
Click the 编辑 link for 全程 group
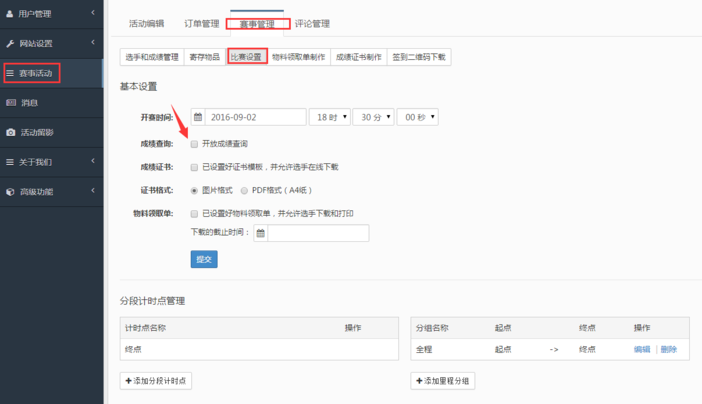(x=641, y=349)
